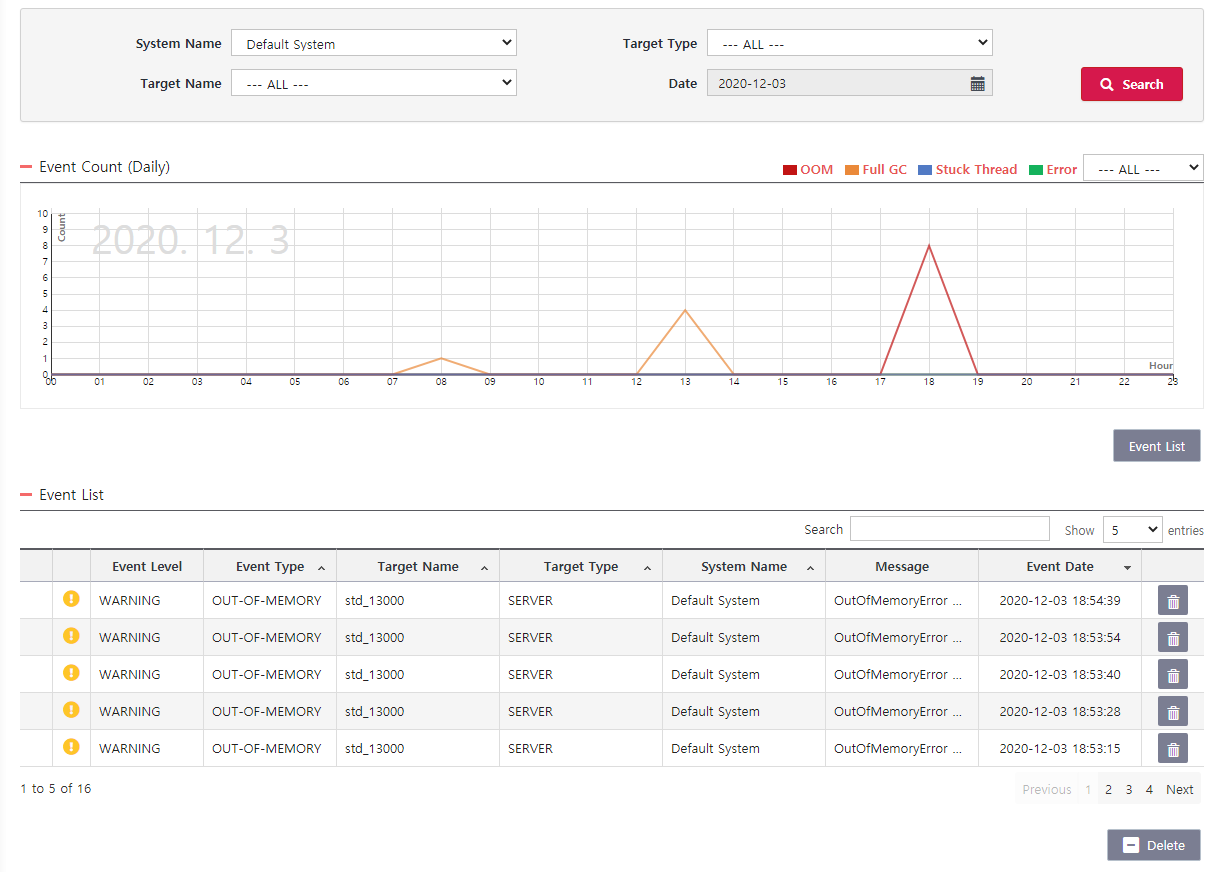
Task: Click the sort arrow on the Event Date column
Action: (x=1127, y=567)
